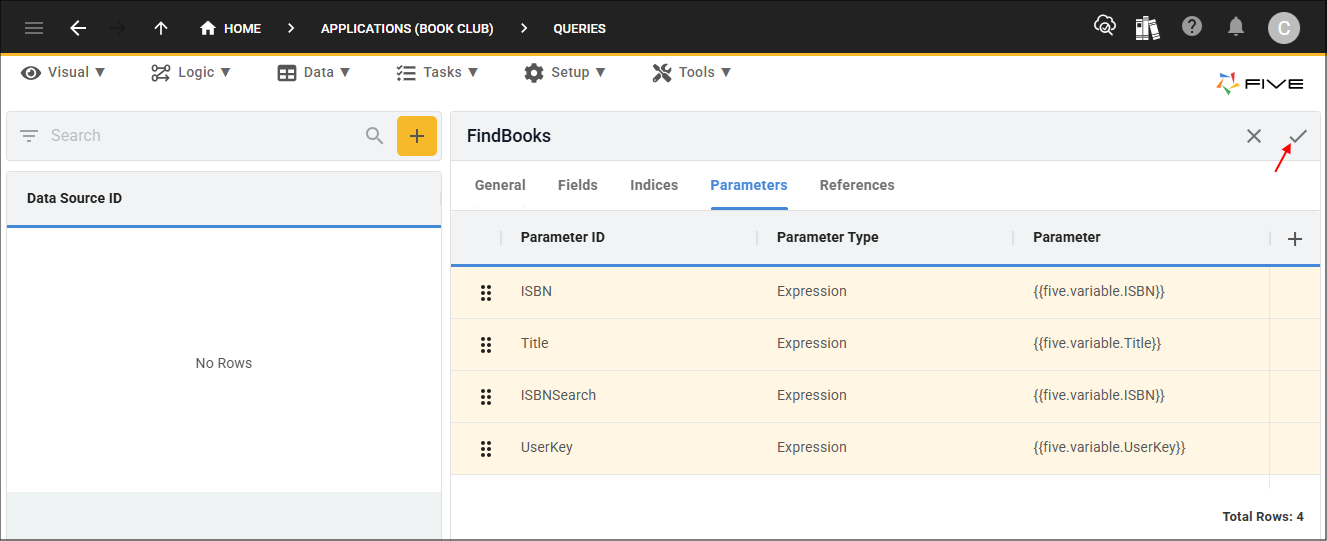Expand the Logic menu dropdown
This screenshot has height=541, width=1327.
coord(191,72)
